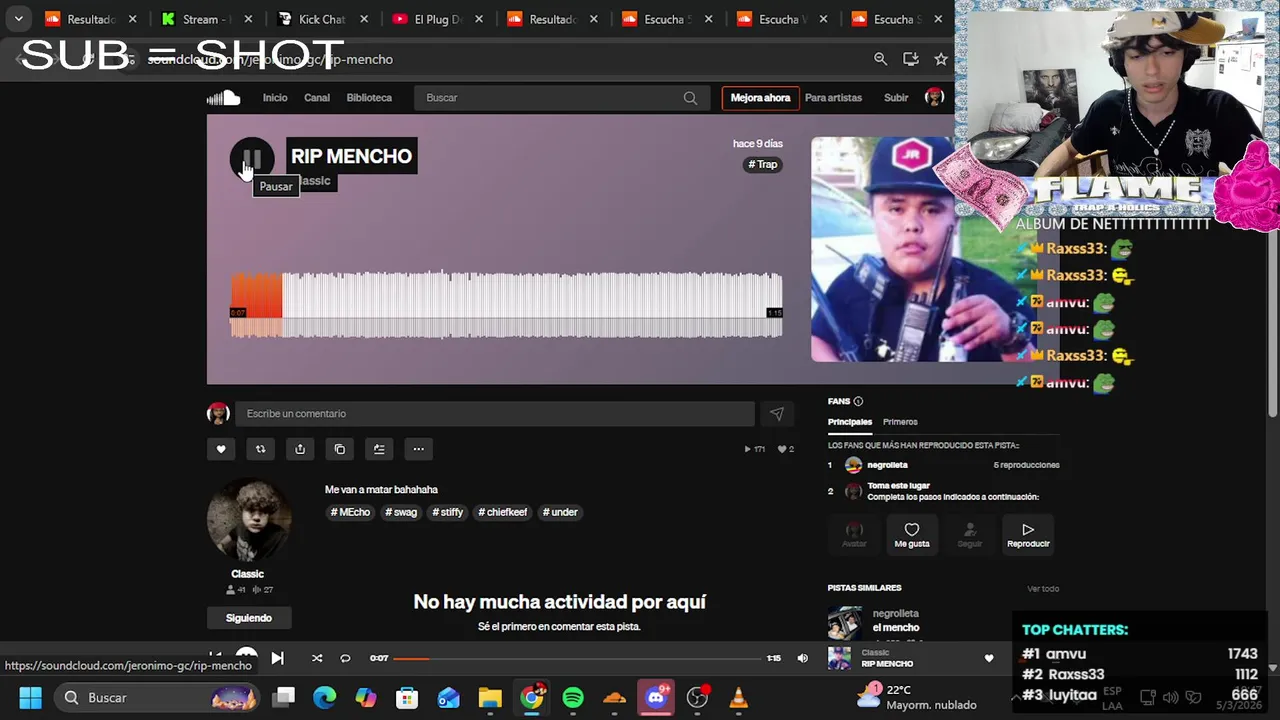The width and height of the screenshot is (1280, 720).
Task: Add track to next up queue
Action: point(379,449)
